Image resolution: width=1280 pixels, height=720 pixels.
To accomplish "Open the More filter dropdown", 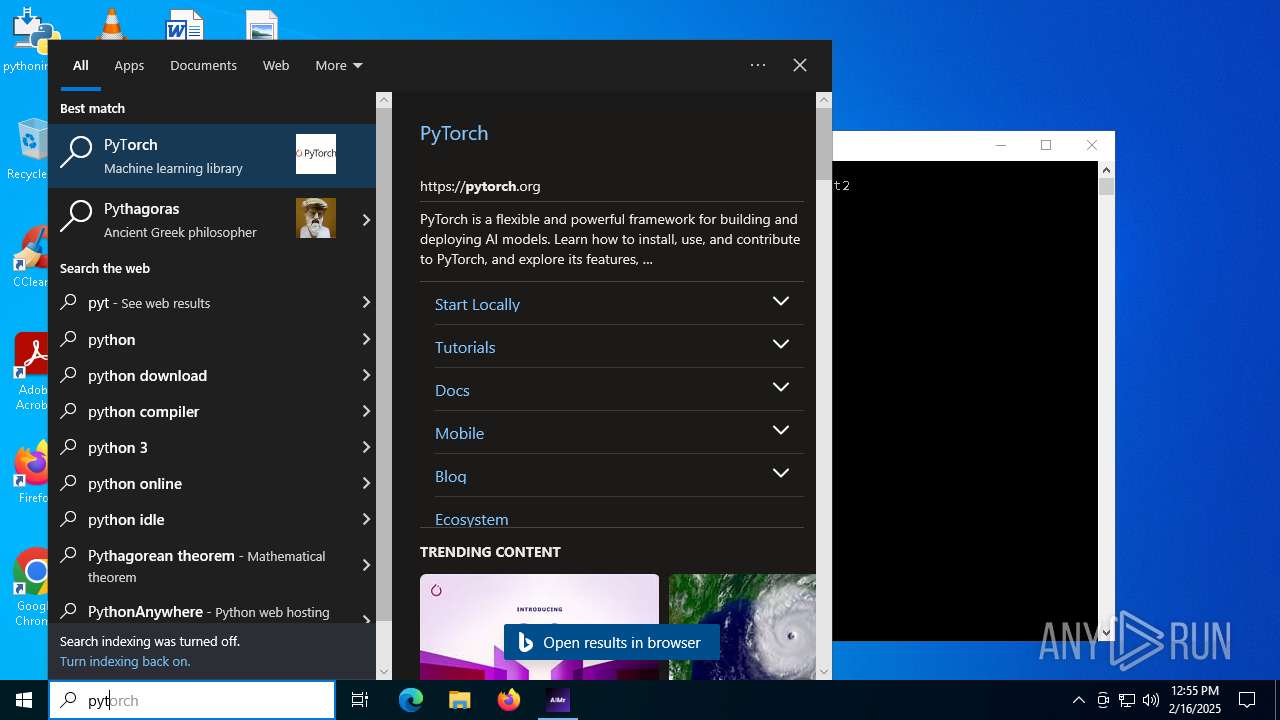I will pos(339,65).
